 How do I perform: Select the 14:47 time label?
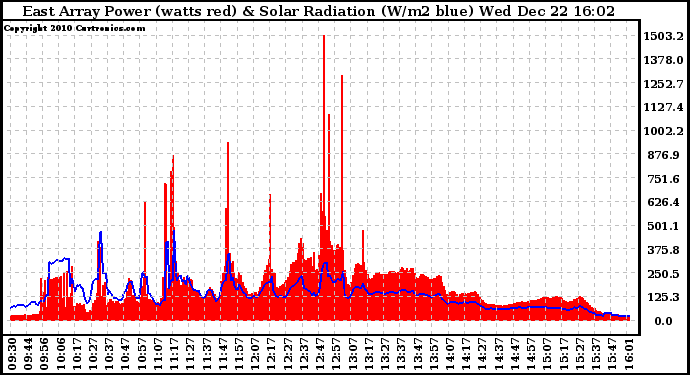point(515,354)
